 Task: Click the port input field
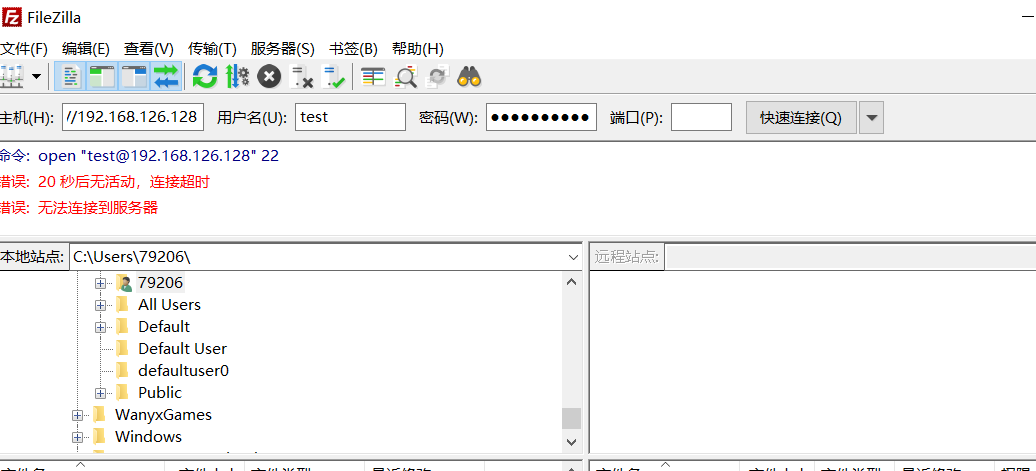click(701, 117)
